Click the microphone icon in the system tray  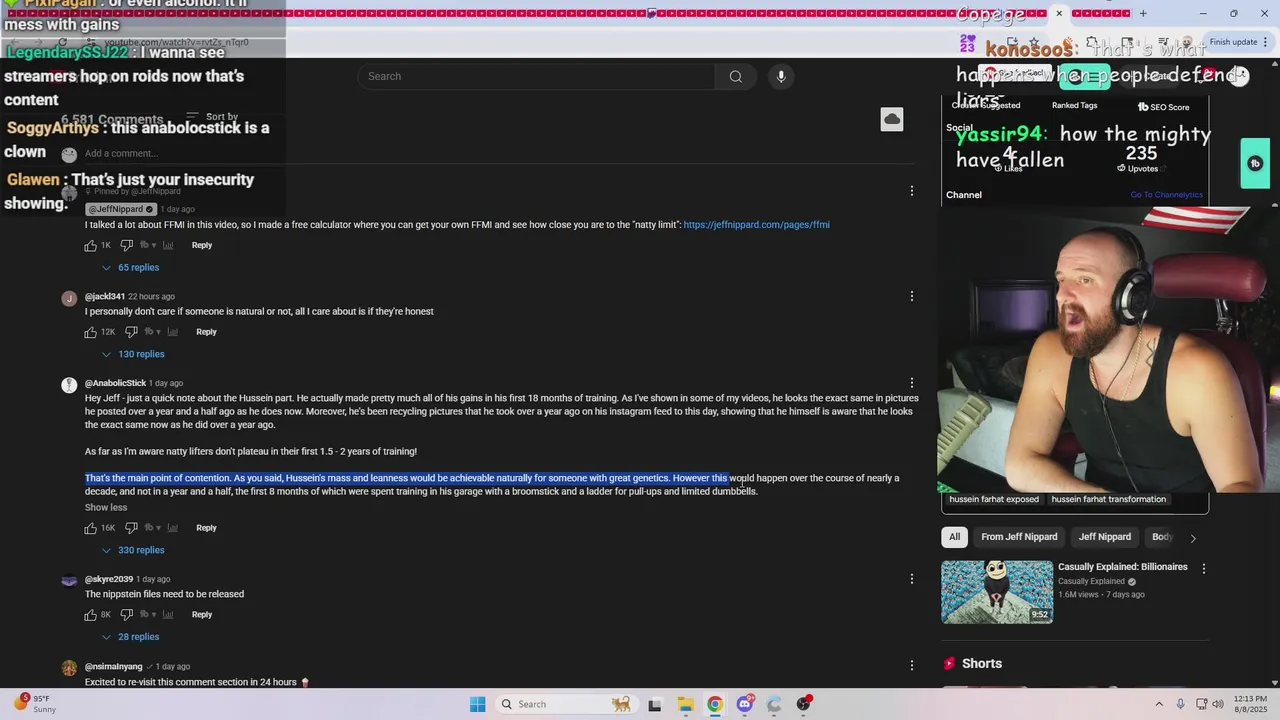[1180, 704]
